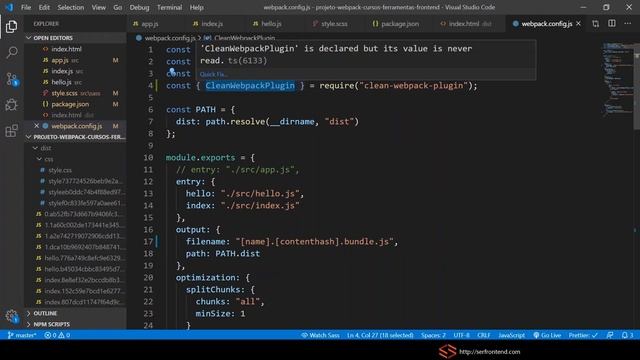This screenshot has width=640, height=360.
Task: Open app.js in Open Editors
Action: pyautogui.click(x=75, y=60)
